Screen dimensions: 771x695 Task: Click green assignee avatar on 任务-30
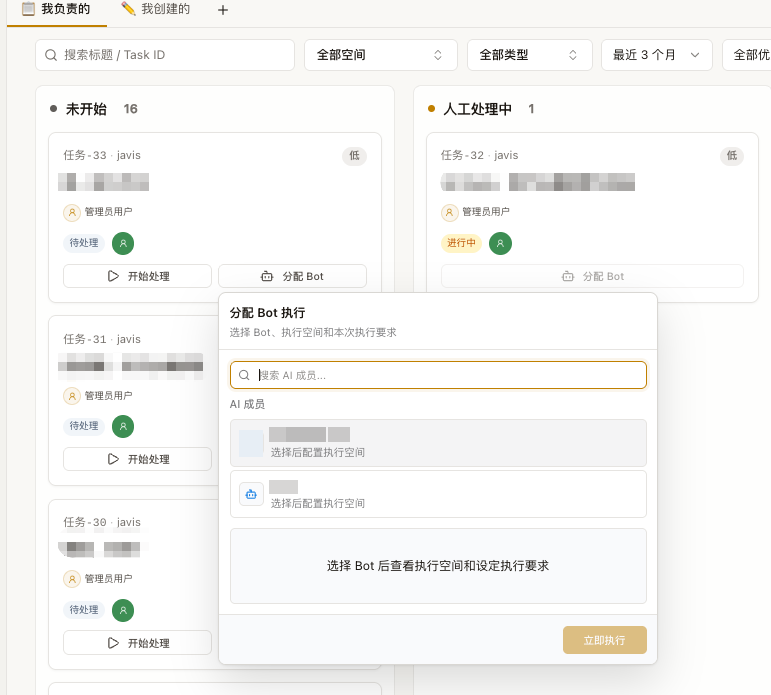tap(123, 610)
